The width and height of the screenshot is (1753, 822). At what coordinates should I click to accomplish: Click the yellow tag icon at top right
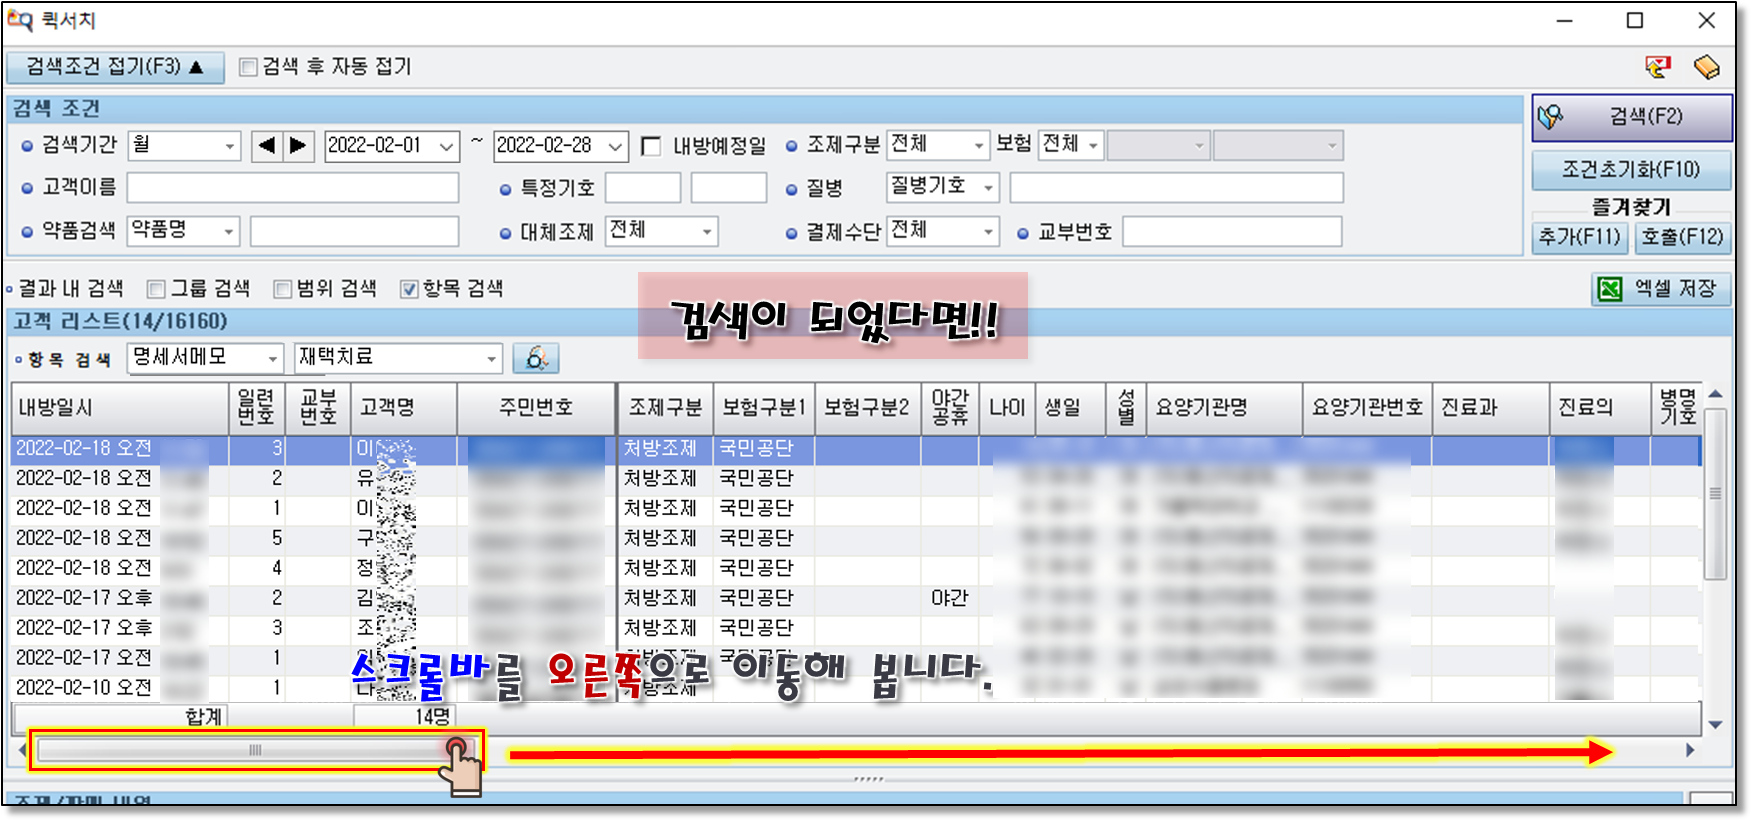(1706, 67)
